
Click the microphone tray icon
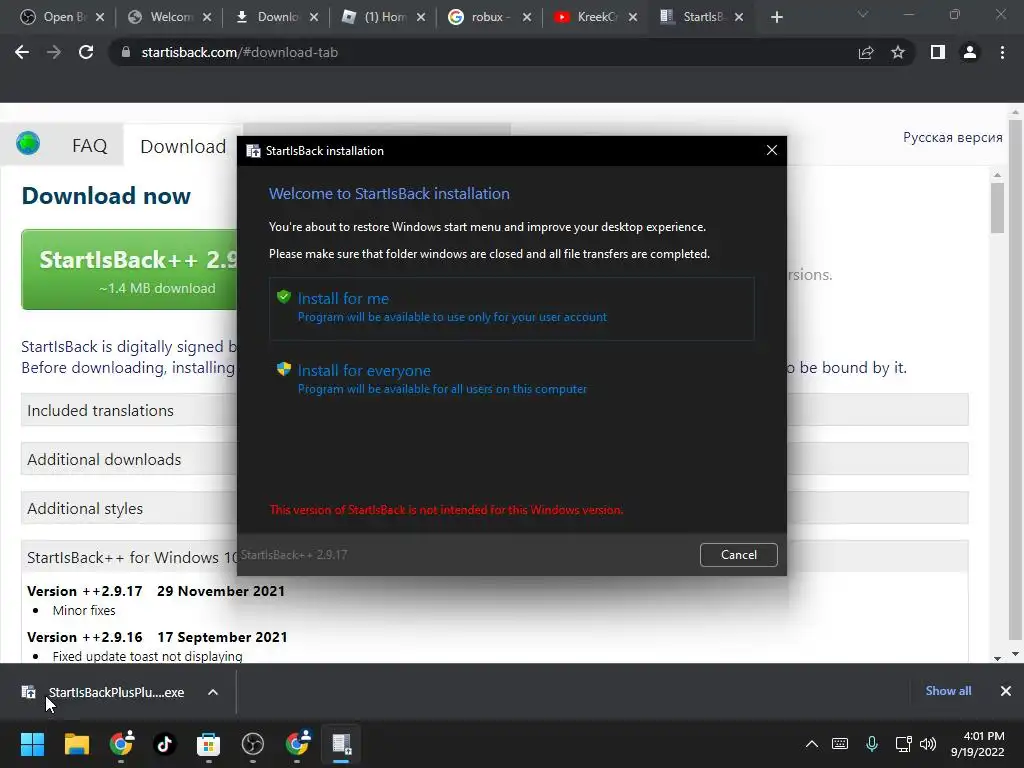(x=872, y=743)
